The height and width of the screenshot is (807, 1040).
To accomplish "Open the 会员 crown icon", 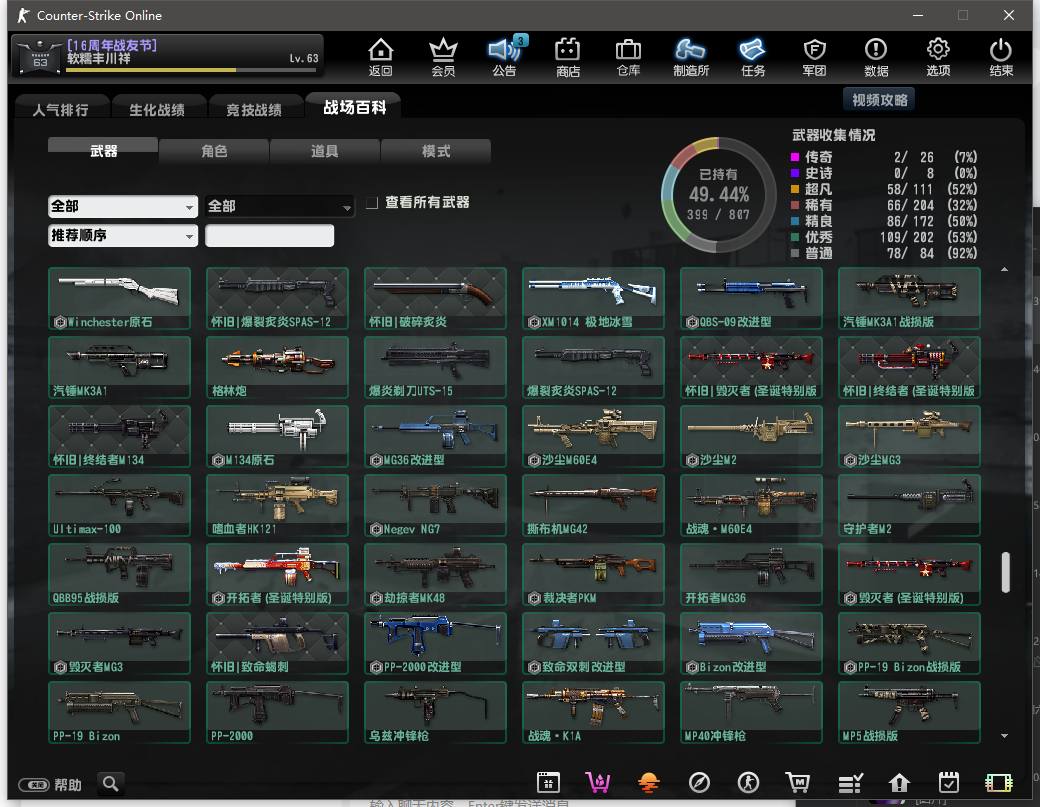I will click(x=442, y=56).
